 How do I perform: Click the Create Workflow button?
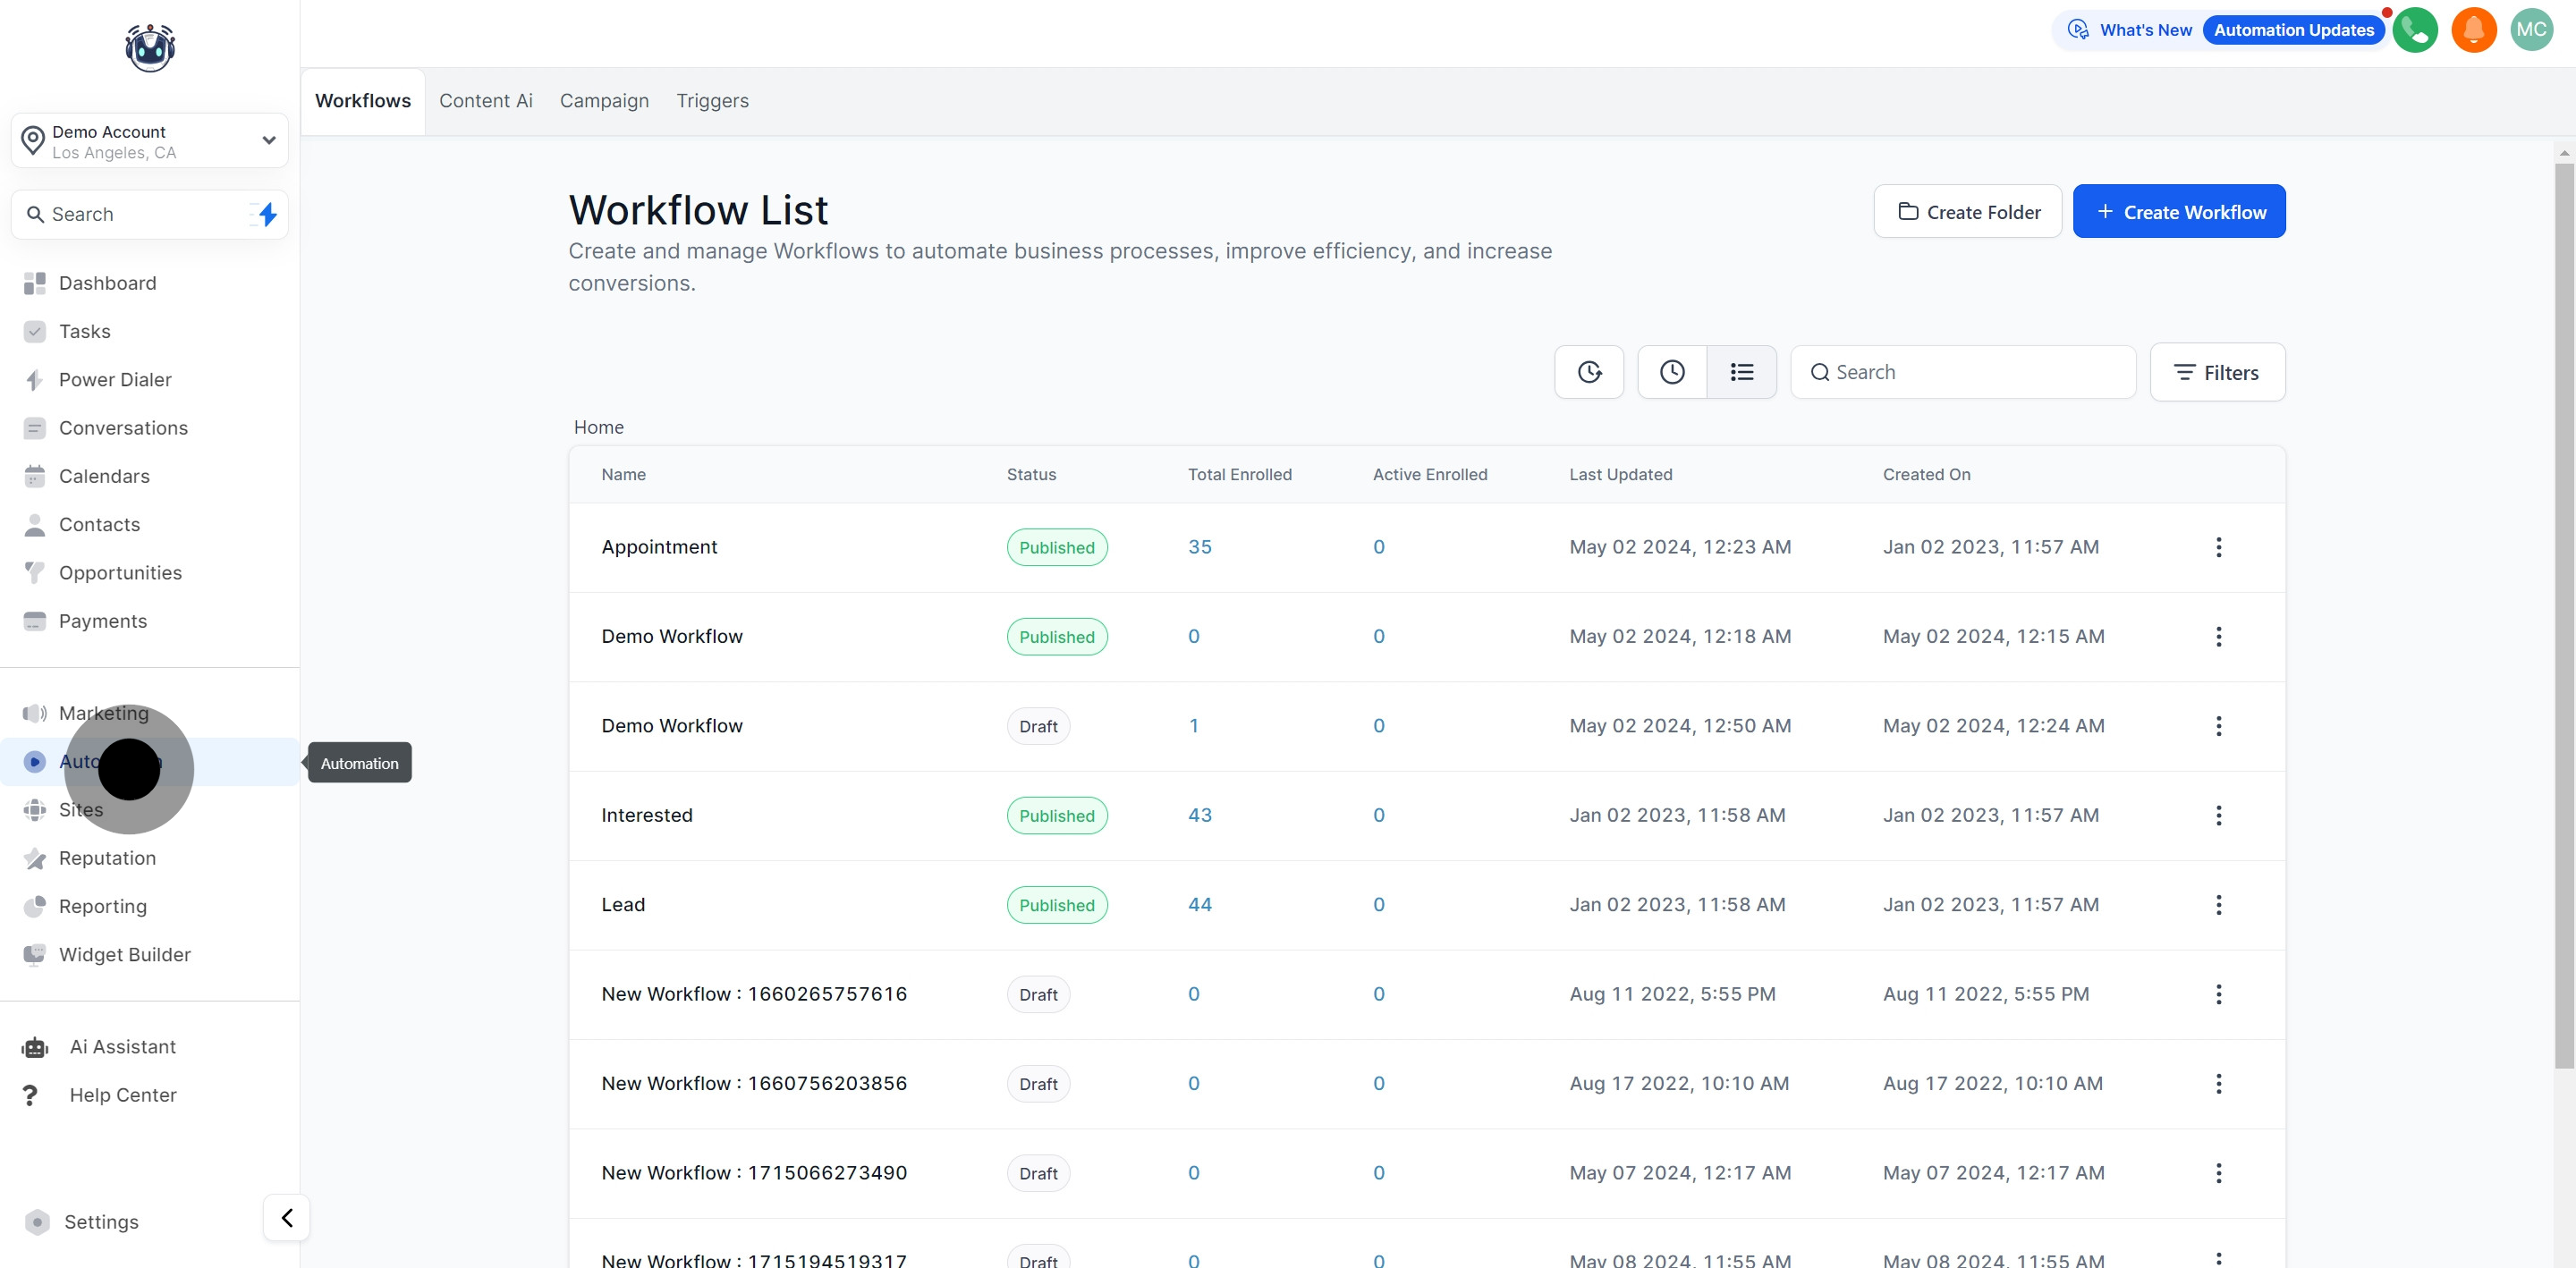[x=2178, y=212]
